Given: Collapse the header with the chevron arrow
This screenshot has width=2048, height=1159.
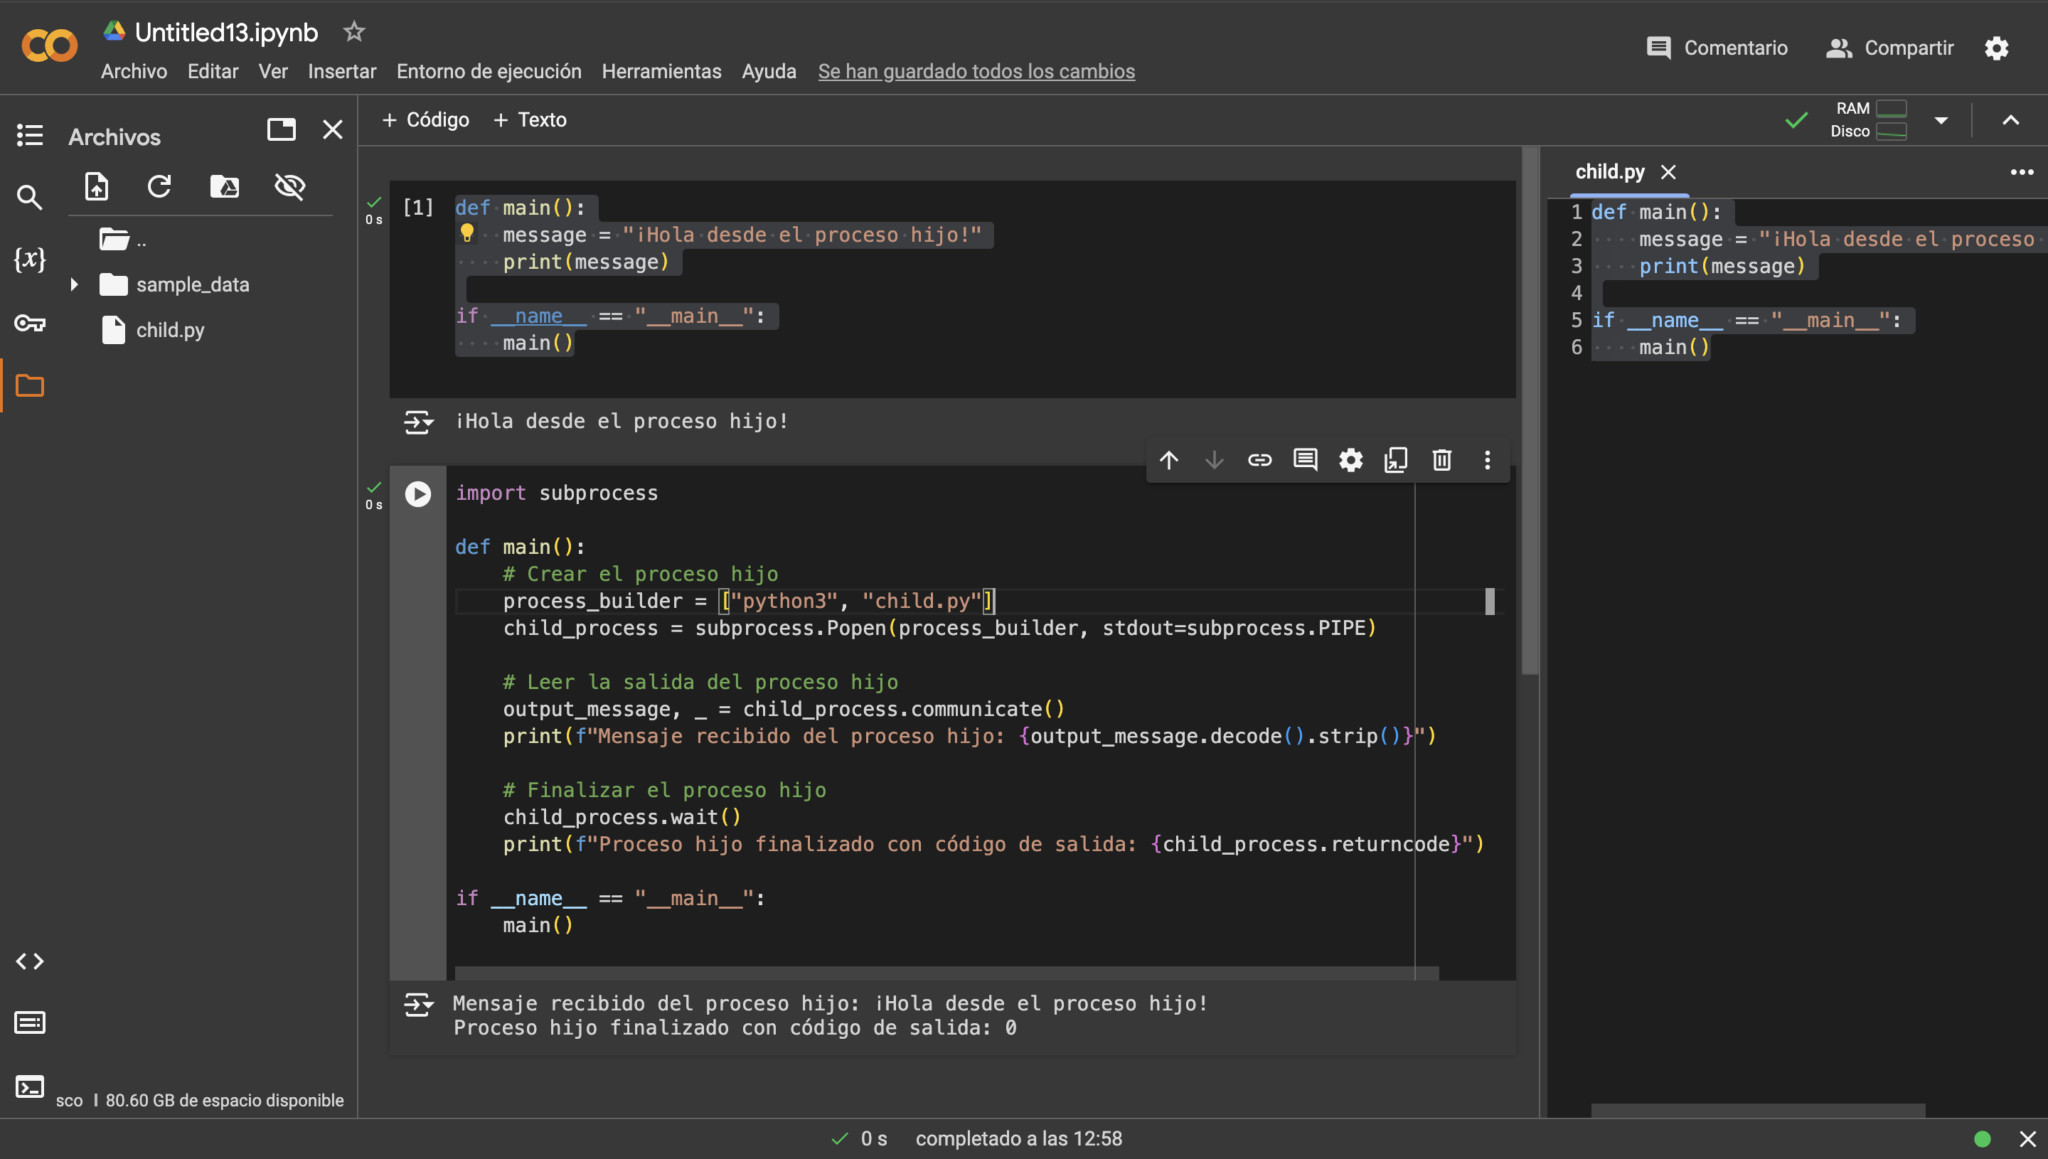Looking at the screenshot, I should (x=2009, y=119).
